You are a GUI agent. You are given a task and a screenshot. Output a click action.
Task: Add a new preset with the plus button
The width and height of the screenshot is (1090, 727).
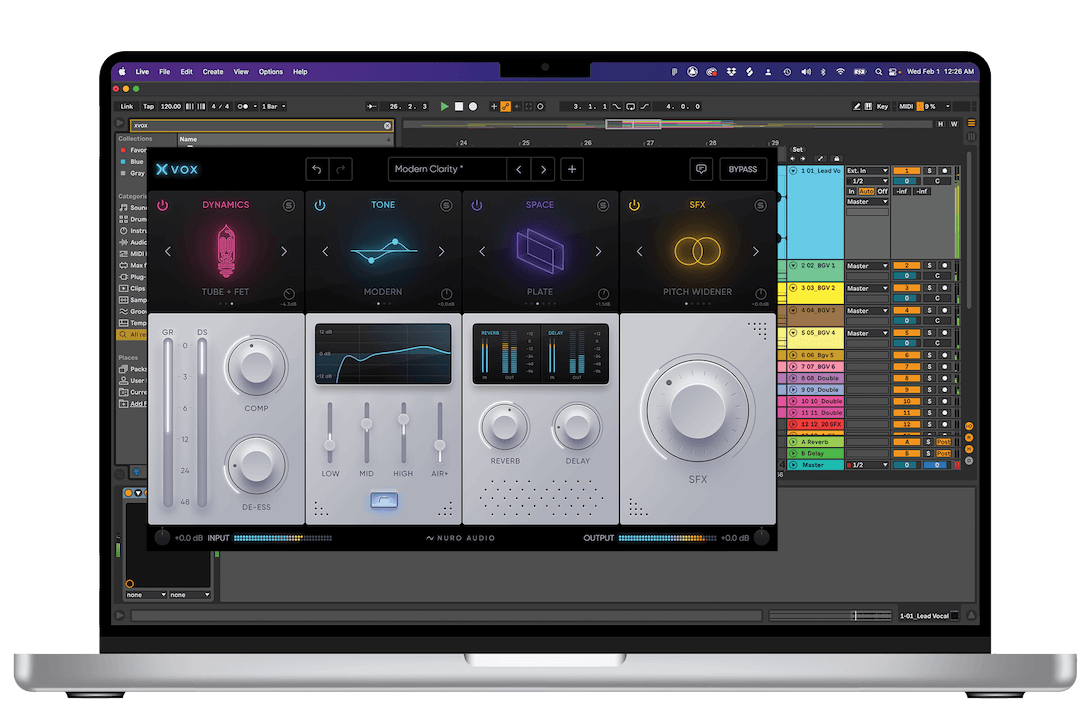click(572, 170)
